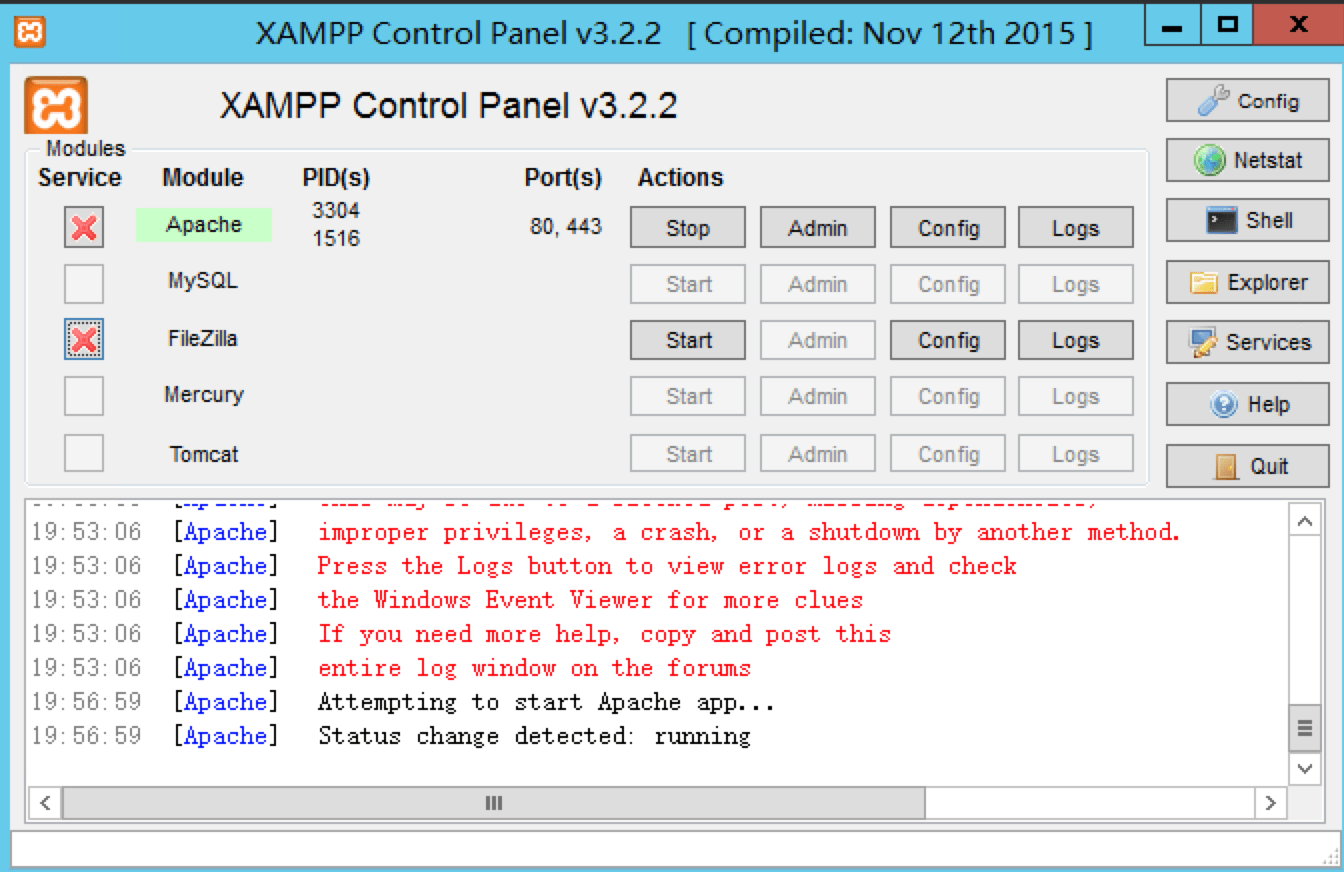
Task: Toggle the MySQL service checkbox
Action: pyautogui.click(x=84, y=283)
